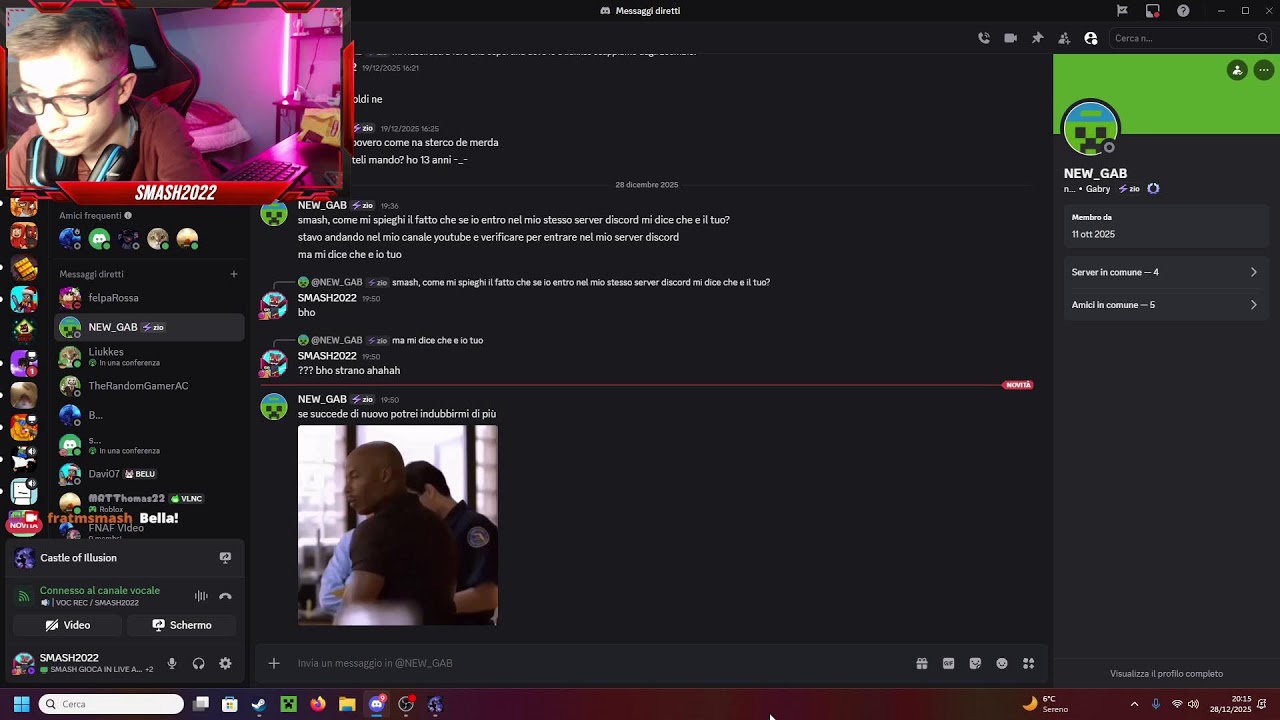This screenshot has height=720, width=1280.
Task: Click the chat search field 'Cerca n...'
Action: (1190, 38)
